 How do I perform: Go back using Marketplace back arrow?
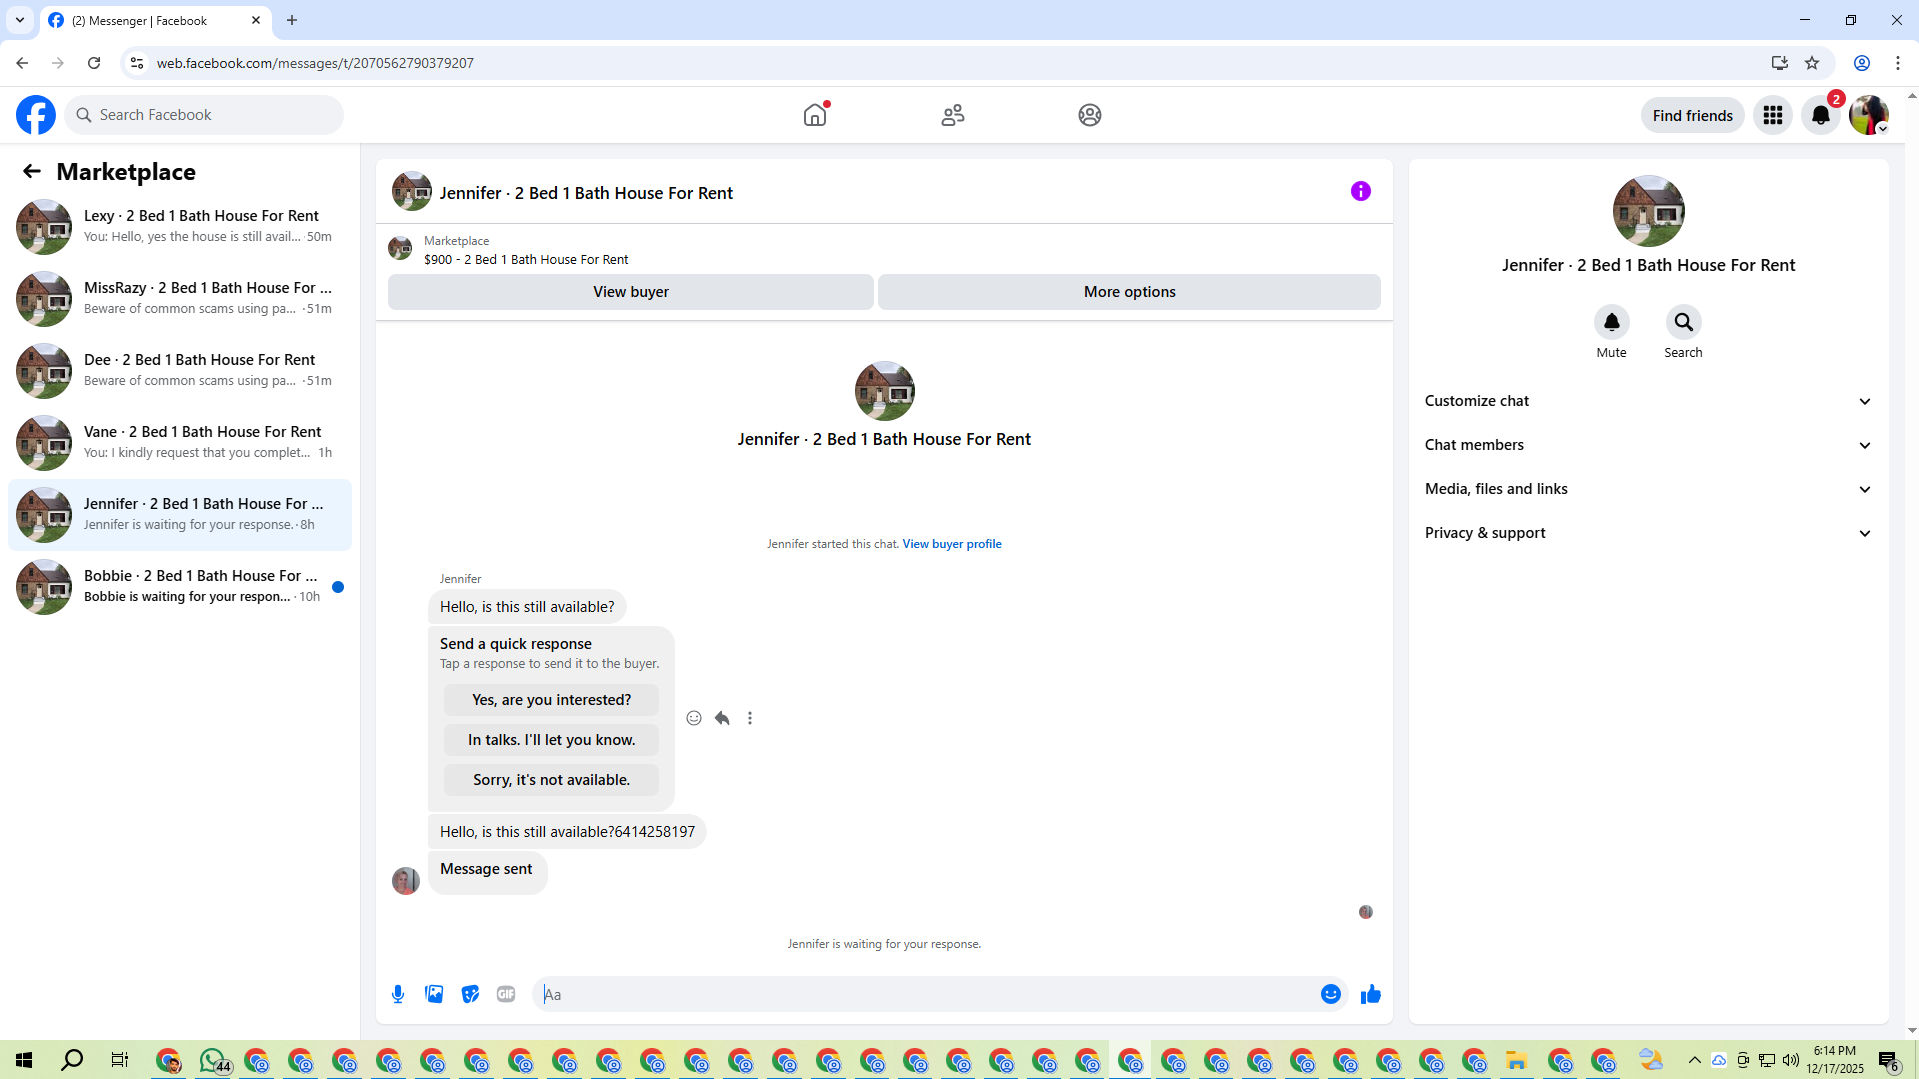(x=32, y=171)
